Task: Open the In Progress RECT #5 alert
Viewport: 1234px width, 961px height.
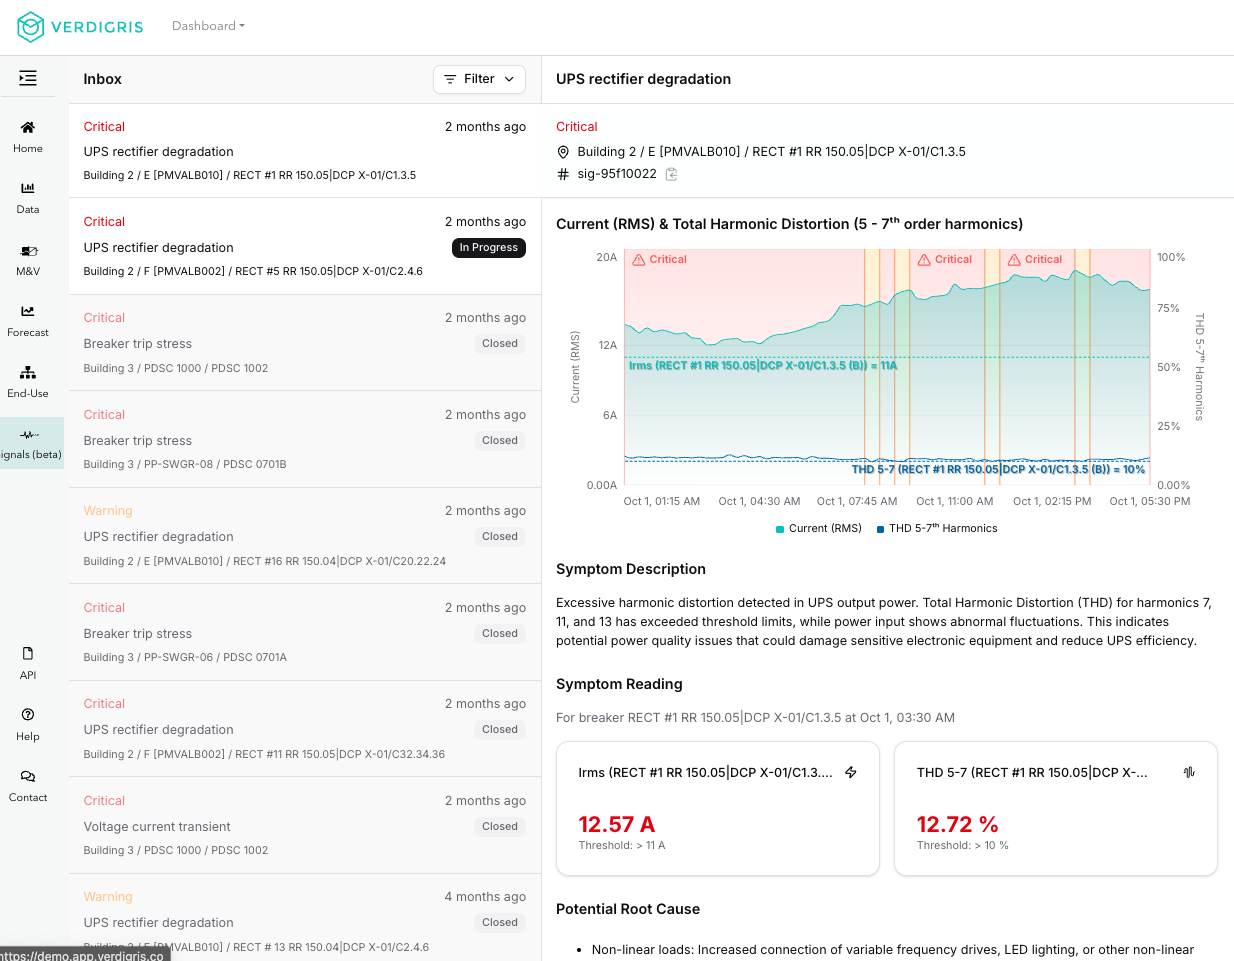Action: point(305,246)
